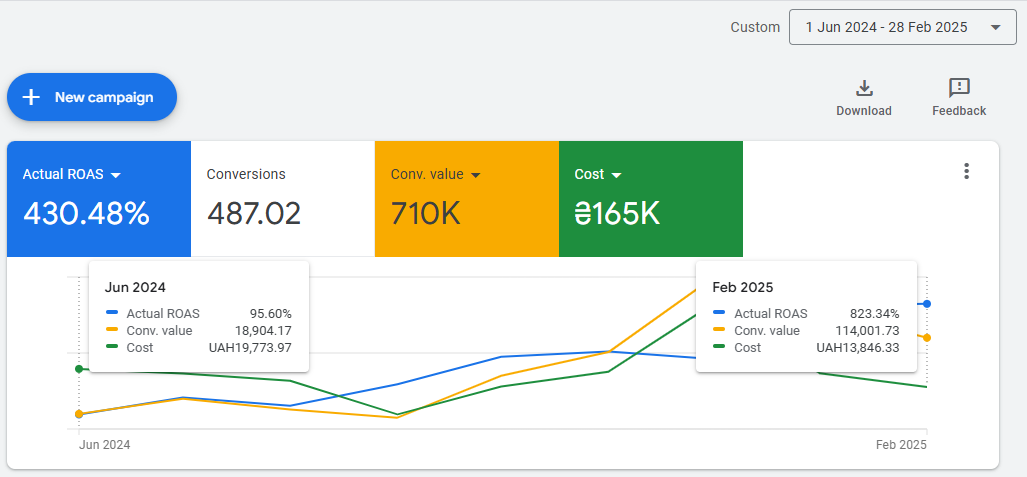The height and width of the screenshot is (477, 1027).
Task: Click UAH19,773.97 in the Jun 2024 tooltip
Action: [250, 348]
